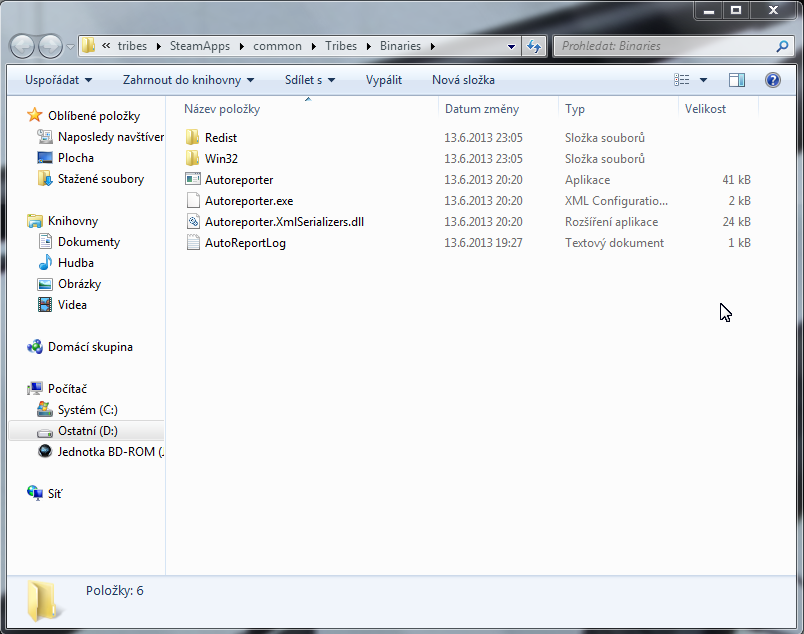Open Zahrnout do knihovny menu
Screen dimensions: 804x634
point(188,80)
